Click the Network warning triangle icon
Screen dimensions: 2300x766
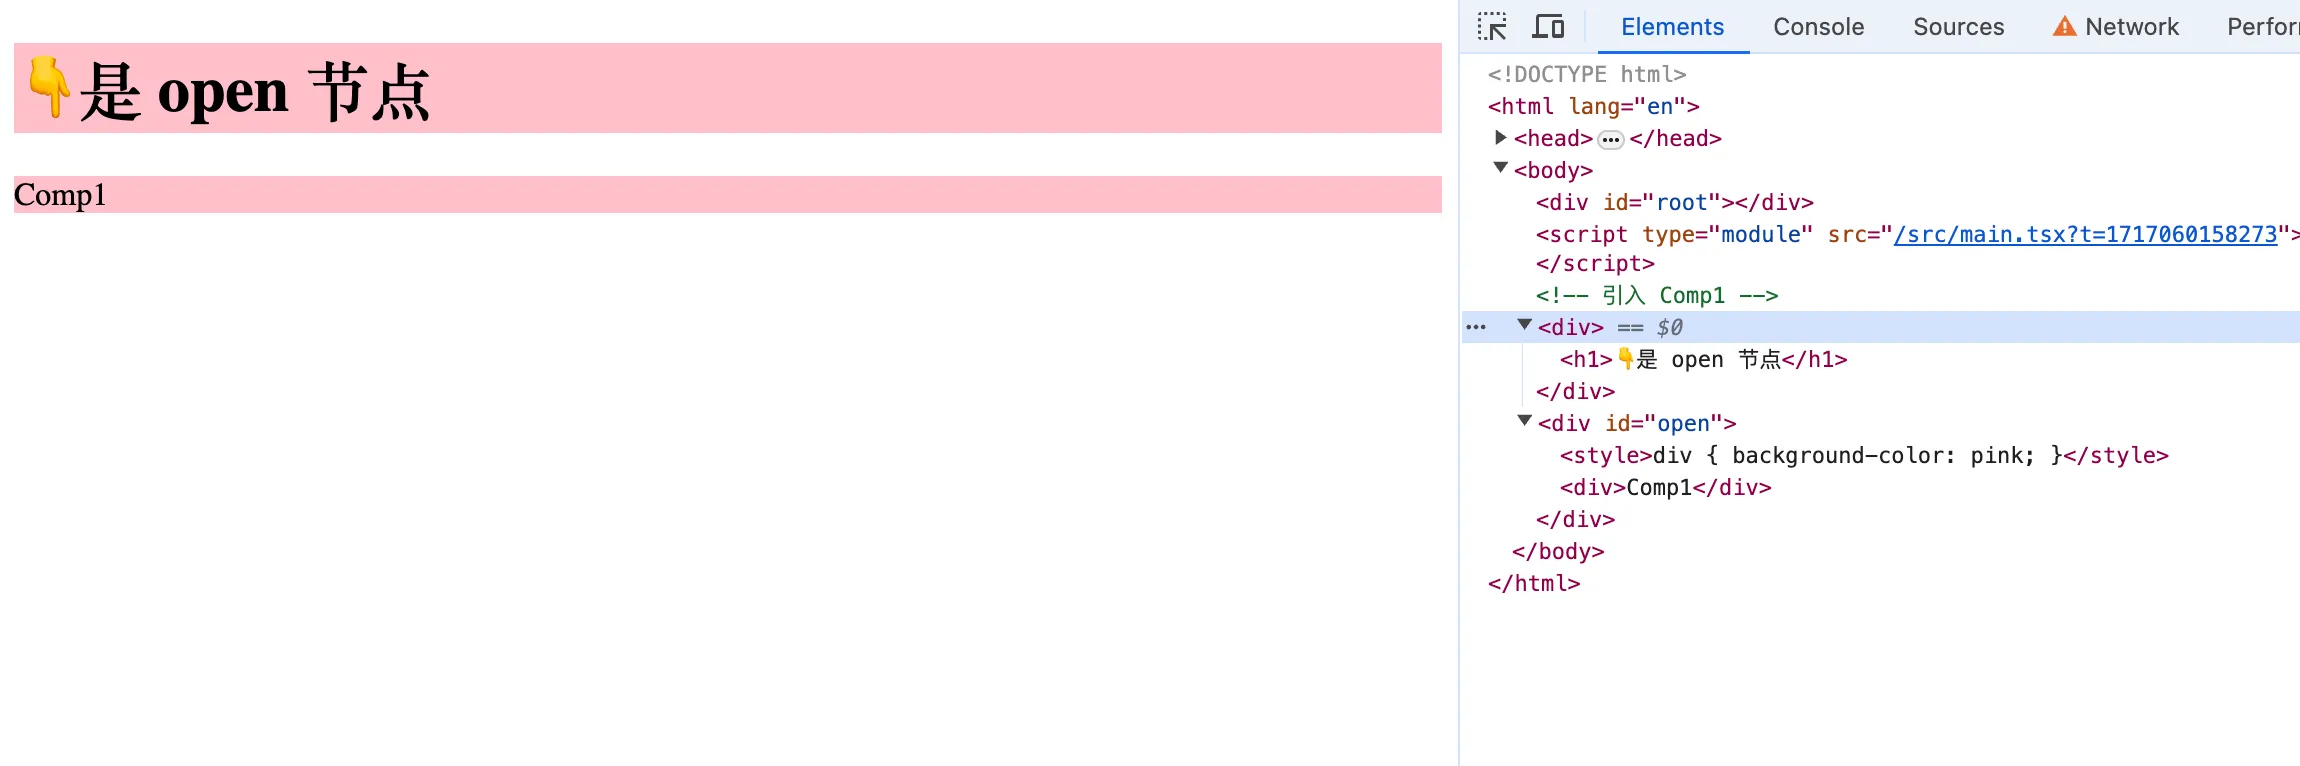coord(2064,27)
